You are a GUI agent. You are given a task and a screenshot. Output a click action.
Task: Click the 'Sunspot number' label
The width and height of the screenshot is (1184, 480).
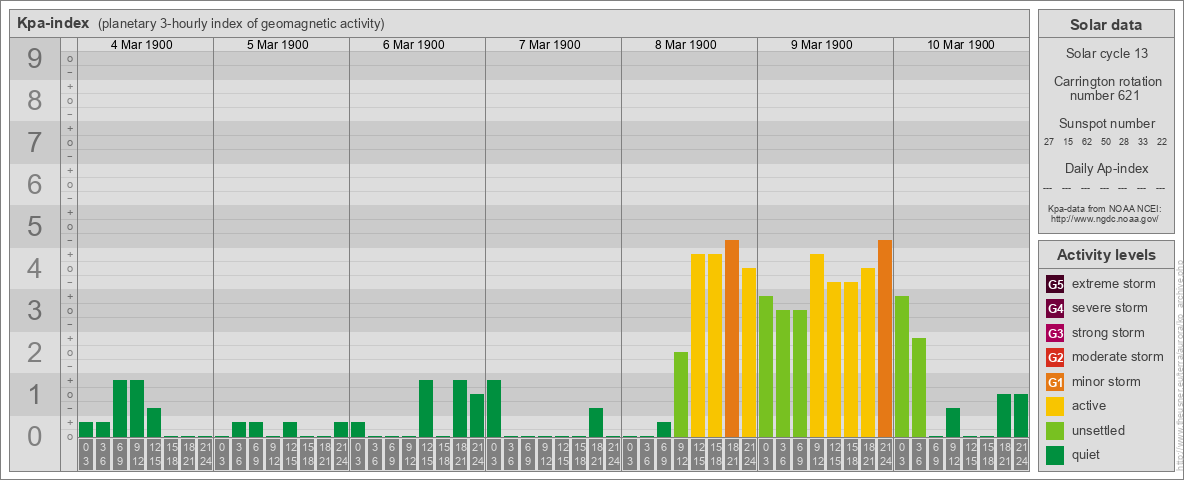point(1106,124)
